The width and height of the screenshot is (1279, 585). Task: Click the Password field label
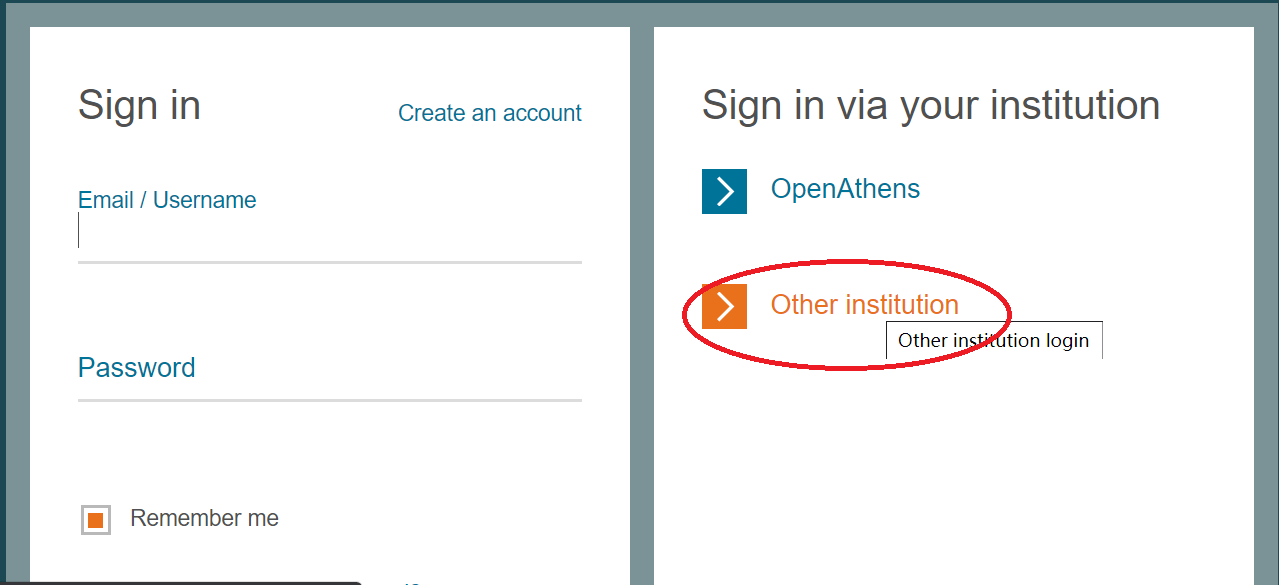[137, 367]
